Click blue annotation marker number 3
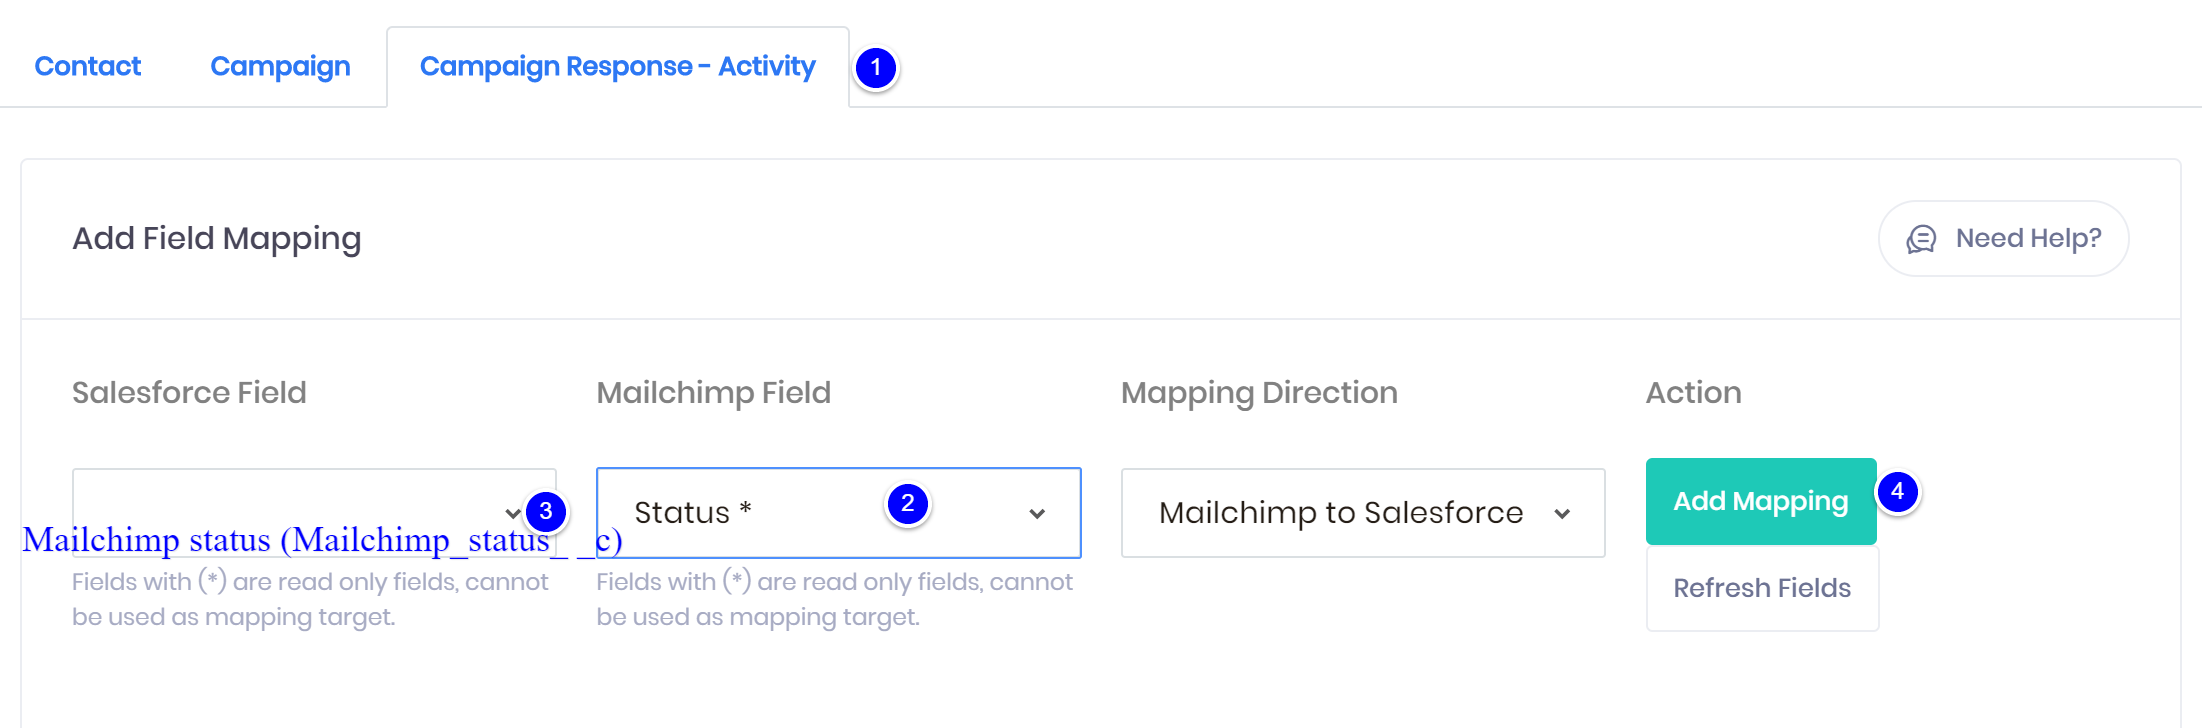The height and width of the screenshot is (728, 2210). click(x=546, y=511)
